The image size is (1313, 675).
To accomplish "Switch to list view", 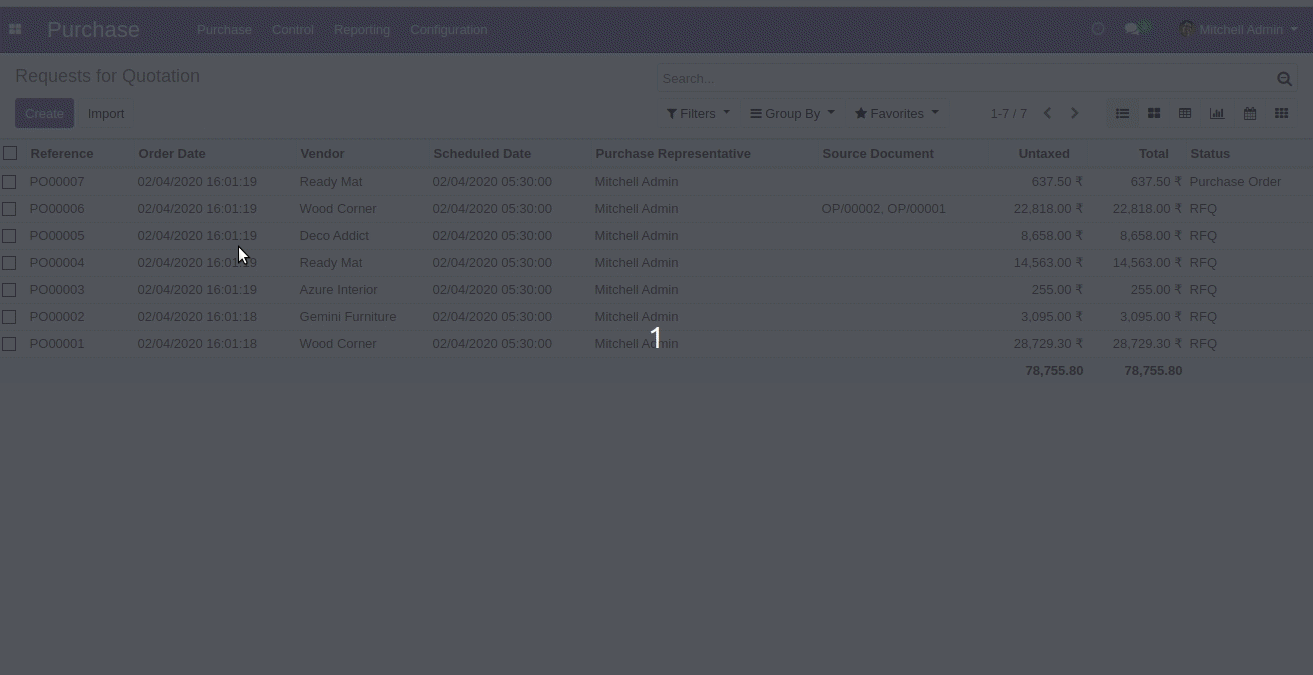I will coord(1122,114).
